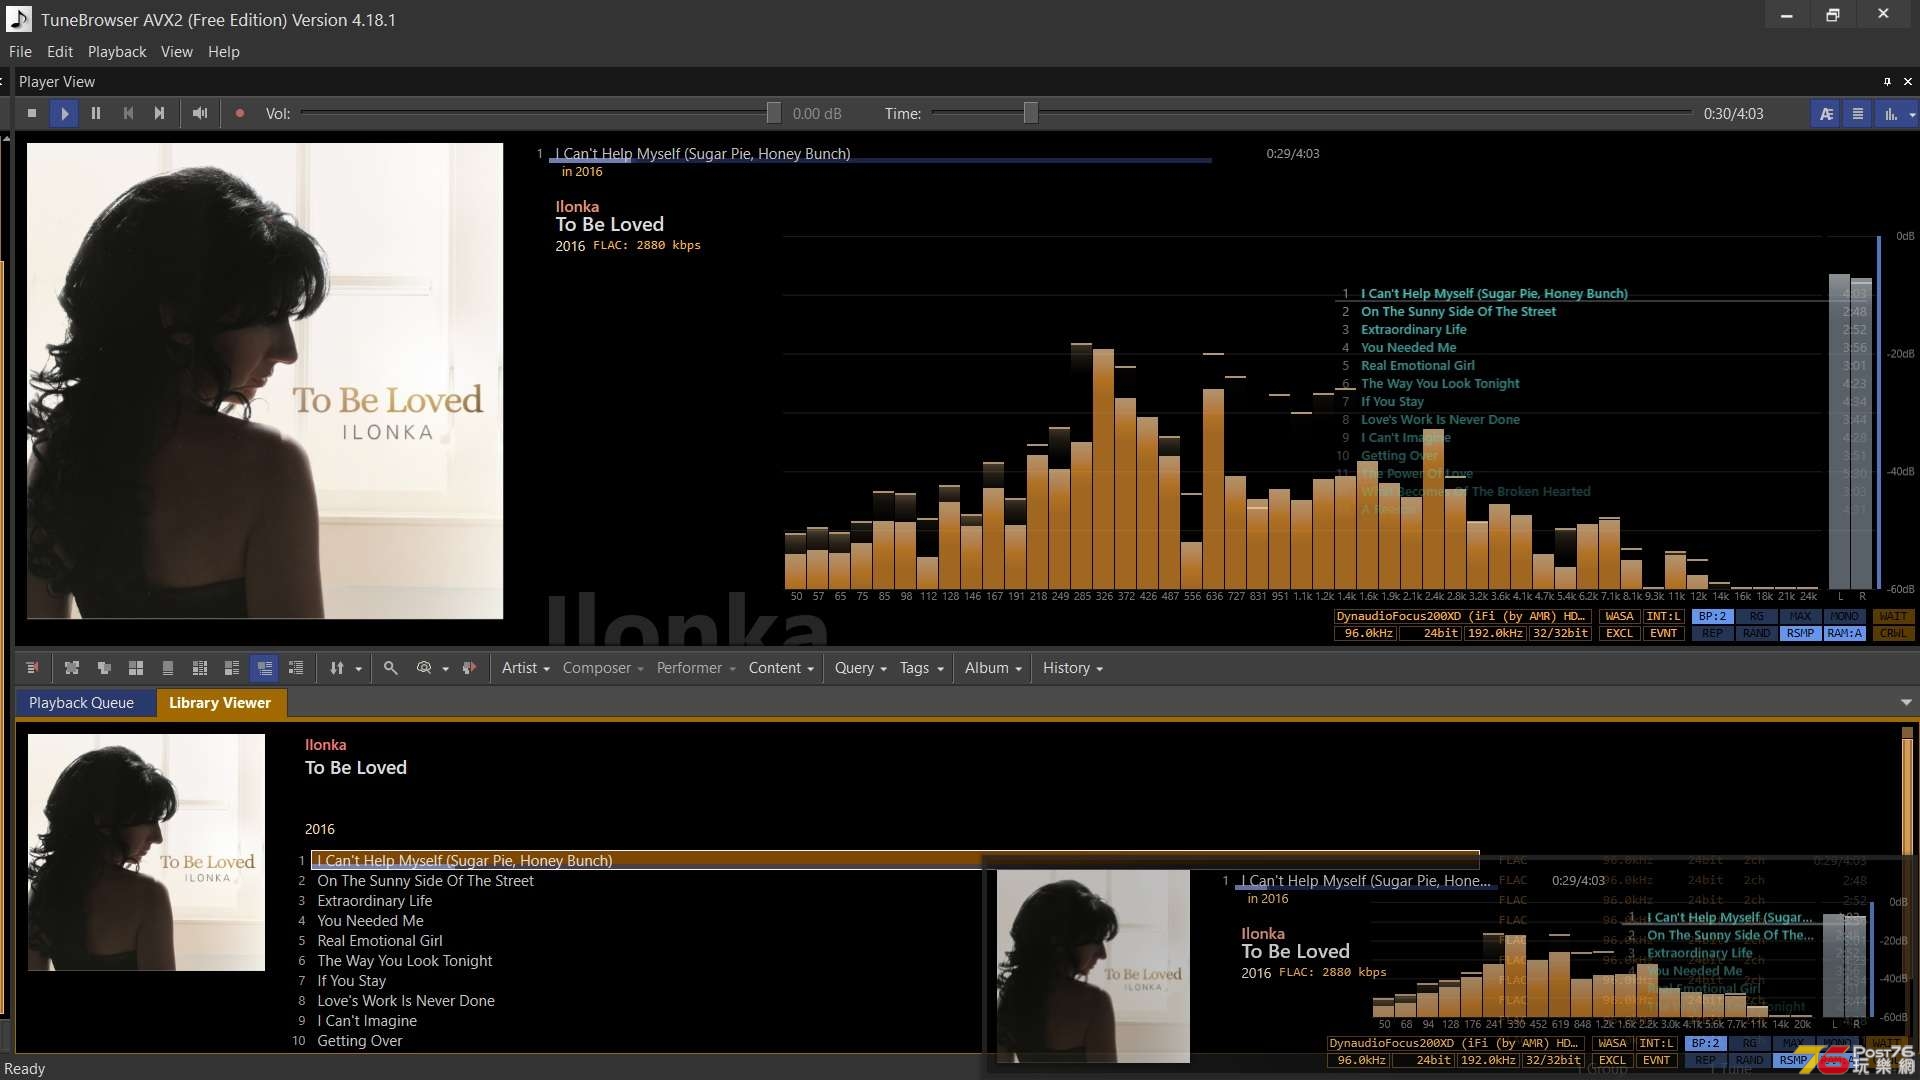Expand the History dropdown
The height and width of the screenshot is (1080, 1920).
point(1073,668)
